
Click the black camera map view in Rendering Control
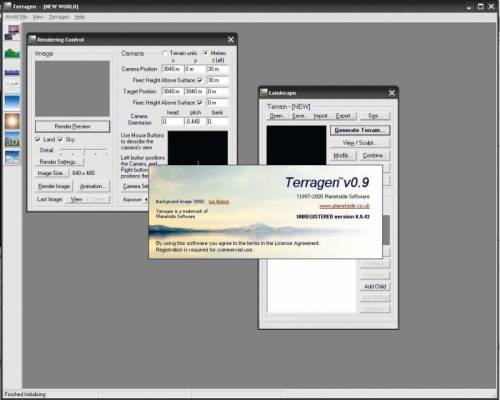point(198,148)
